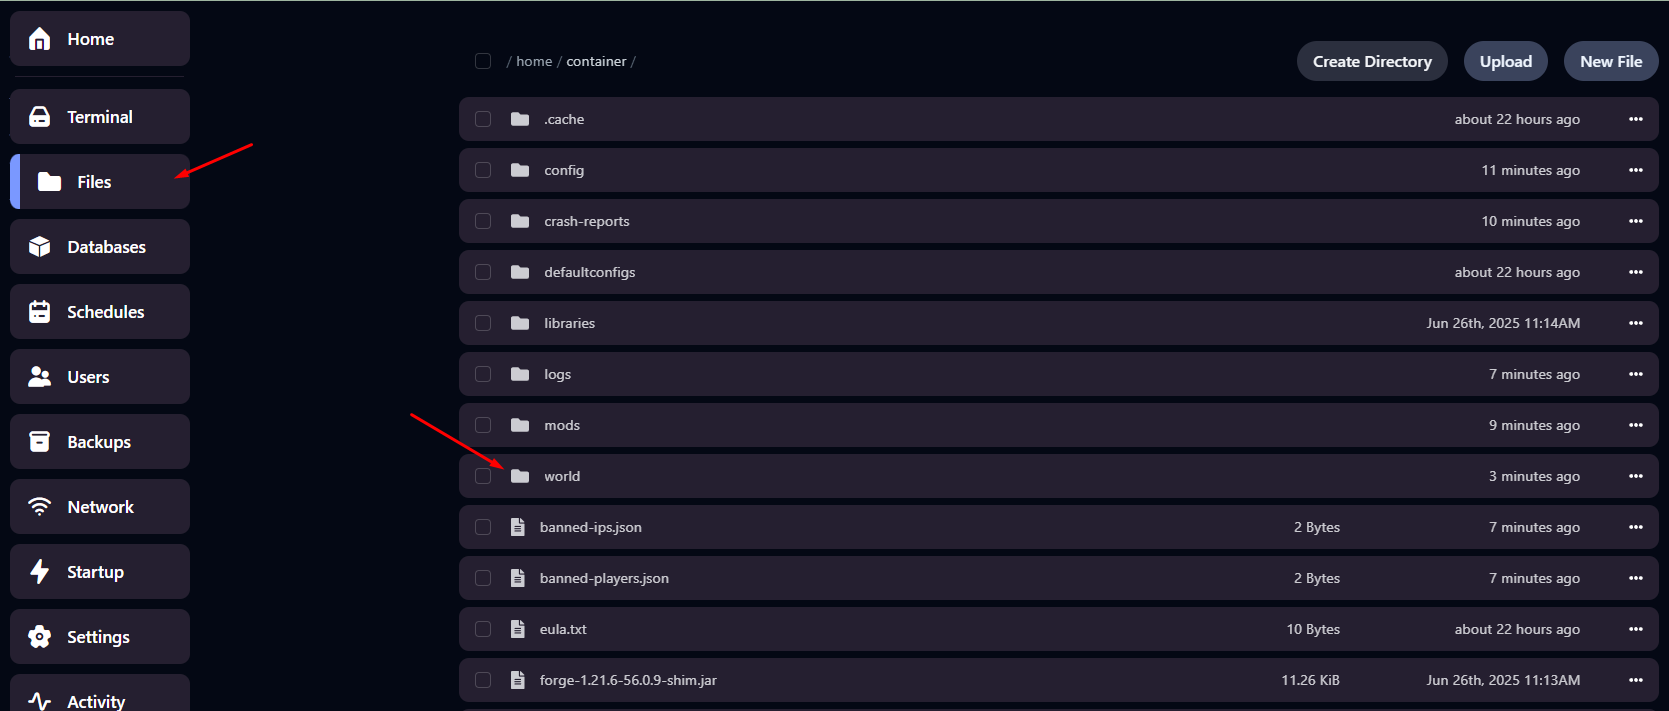
Task: Click the Backups archive icon
Action: [40, 442]
